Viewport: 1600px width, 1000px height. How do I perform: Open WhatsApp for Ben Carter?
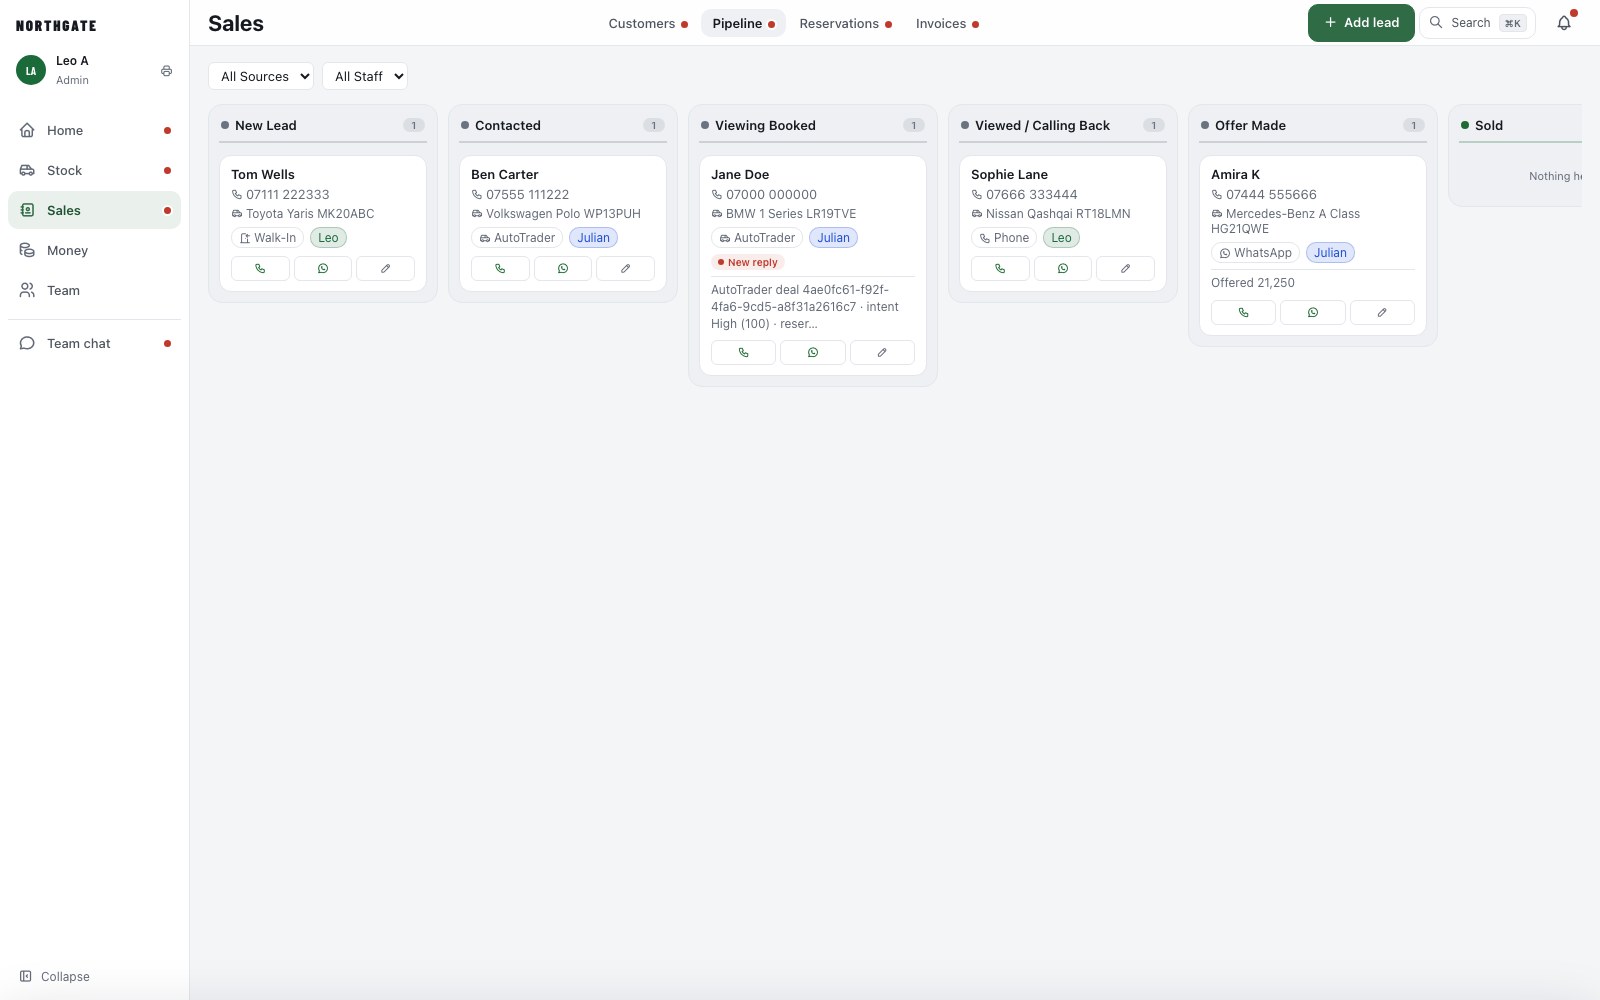[563, 268]
